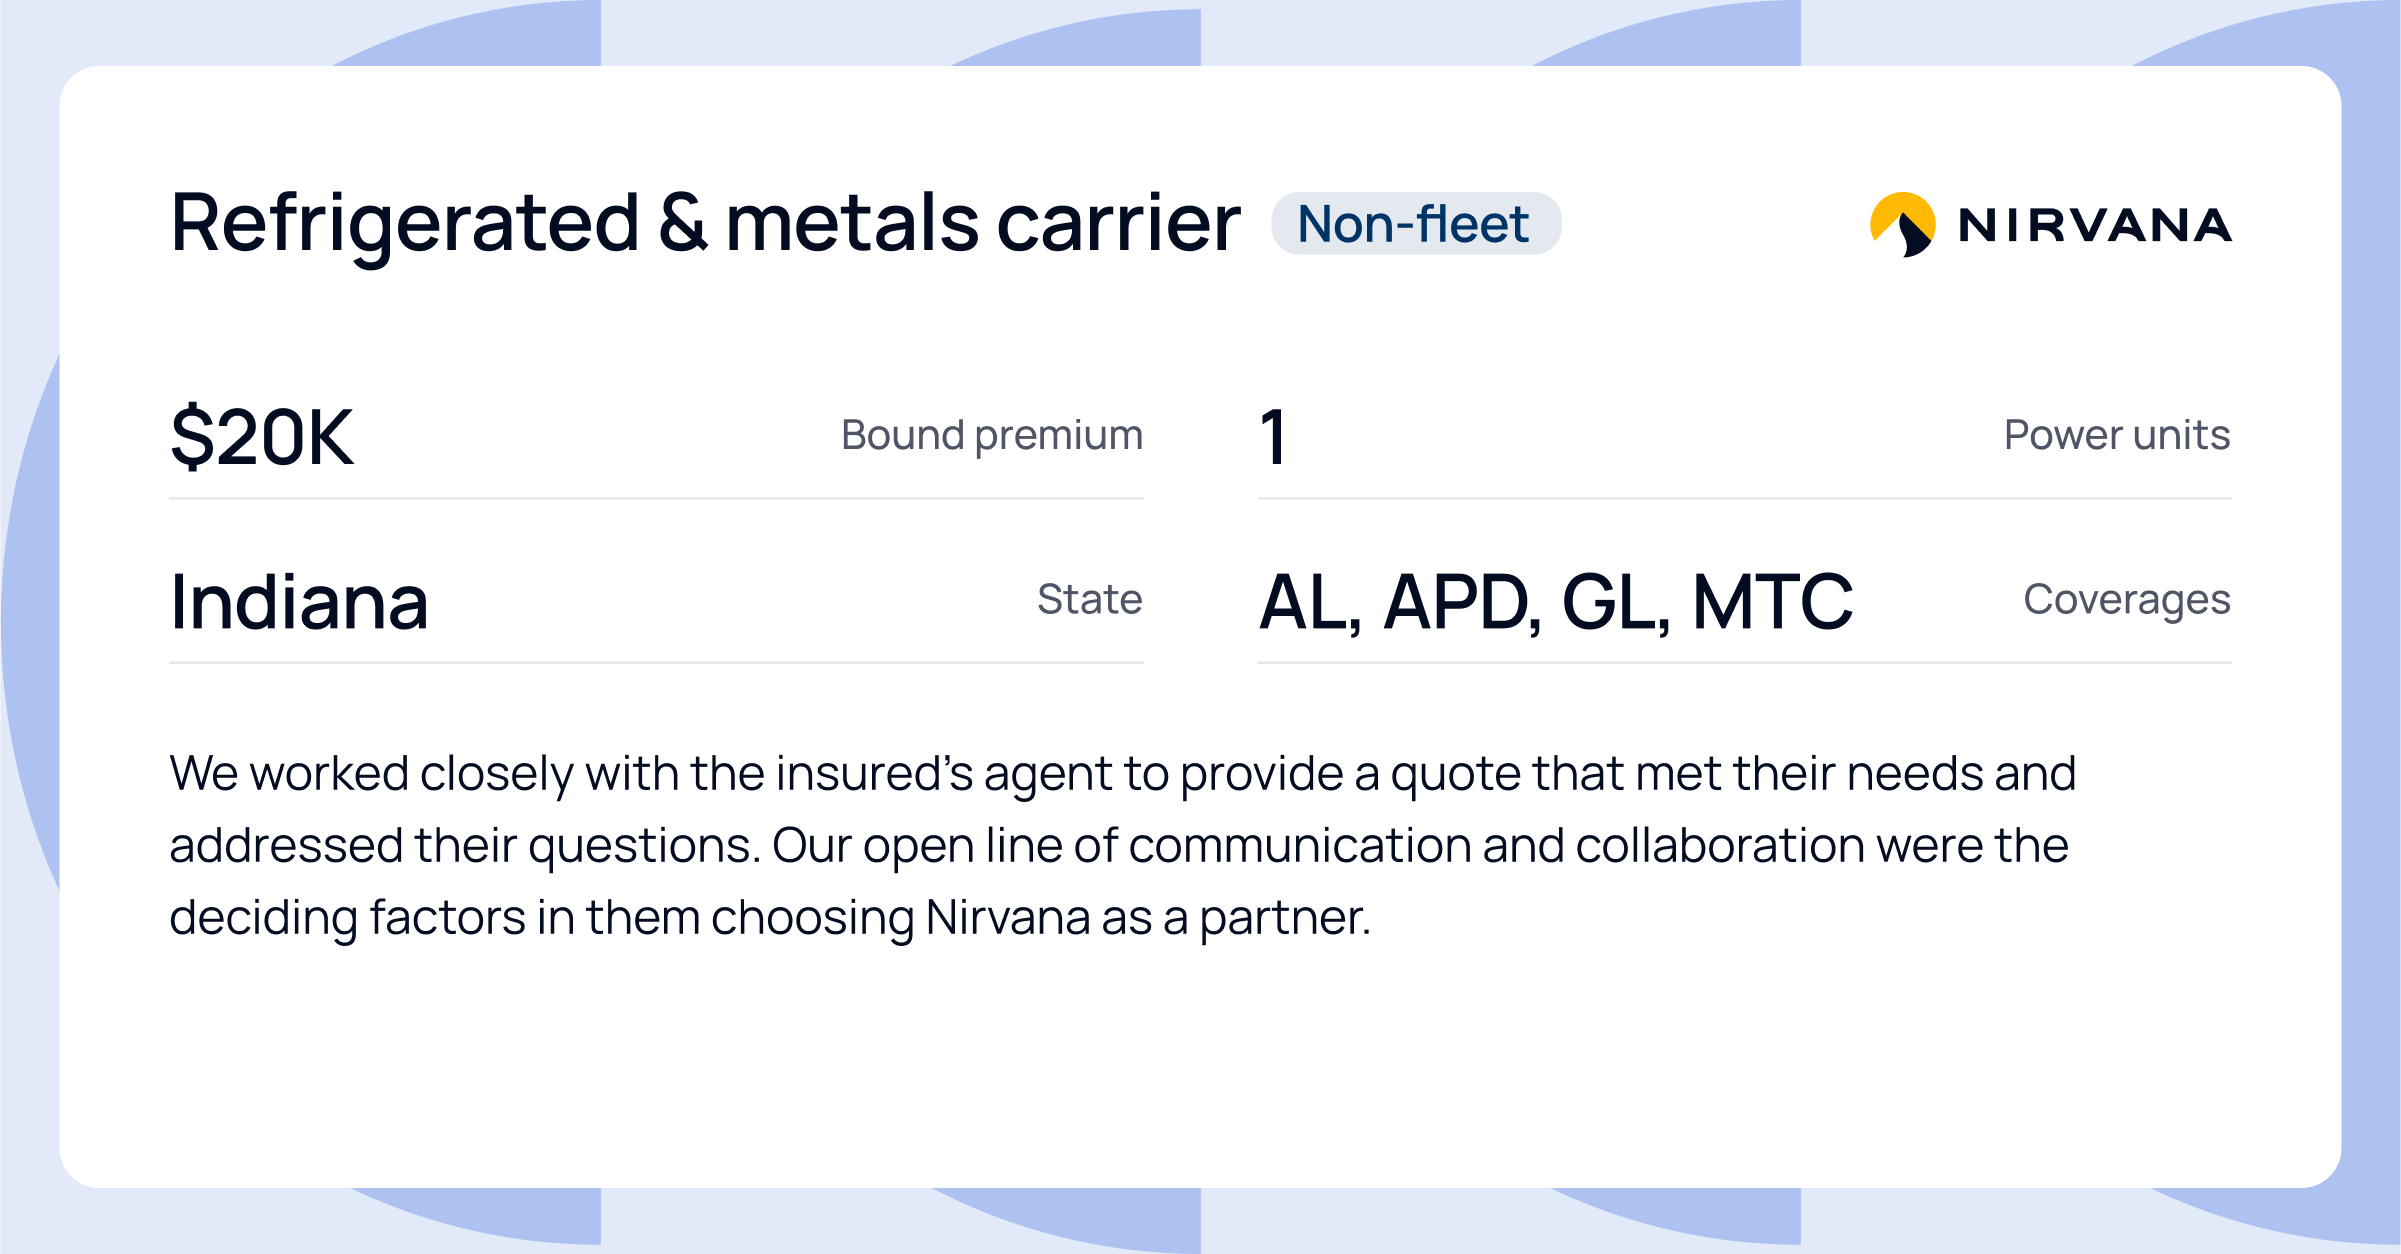Select the Indiana state value
The height and width of the screenshot is (1254, 2401).
(x=299, y=602)
